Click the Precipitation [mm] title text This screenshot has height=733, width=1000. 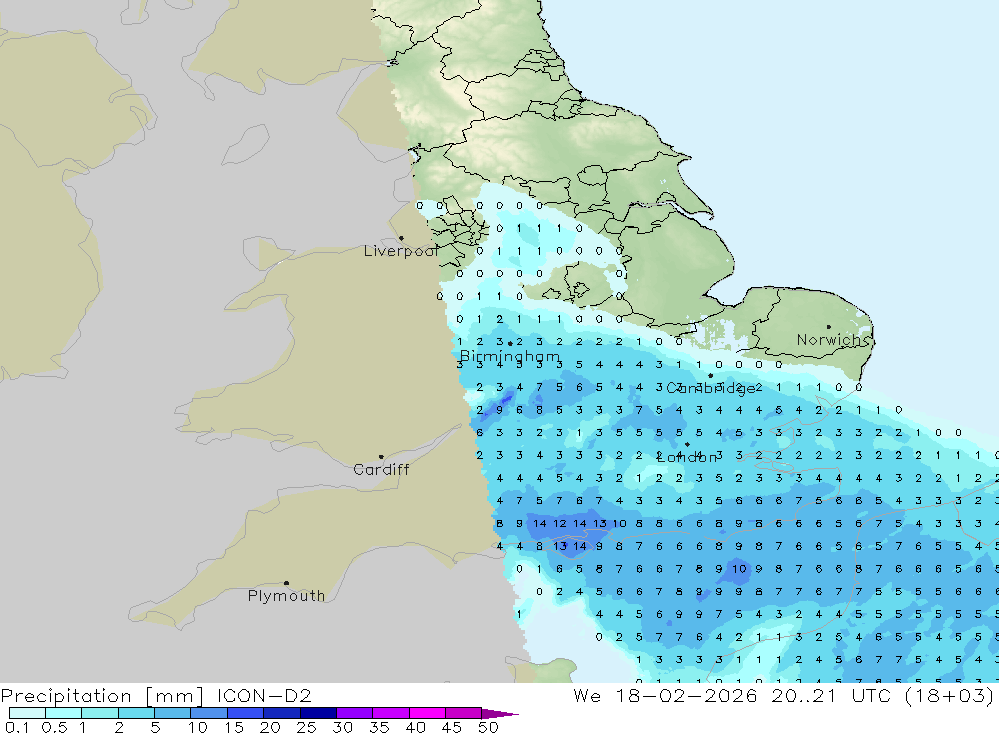point(102,696)
